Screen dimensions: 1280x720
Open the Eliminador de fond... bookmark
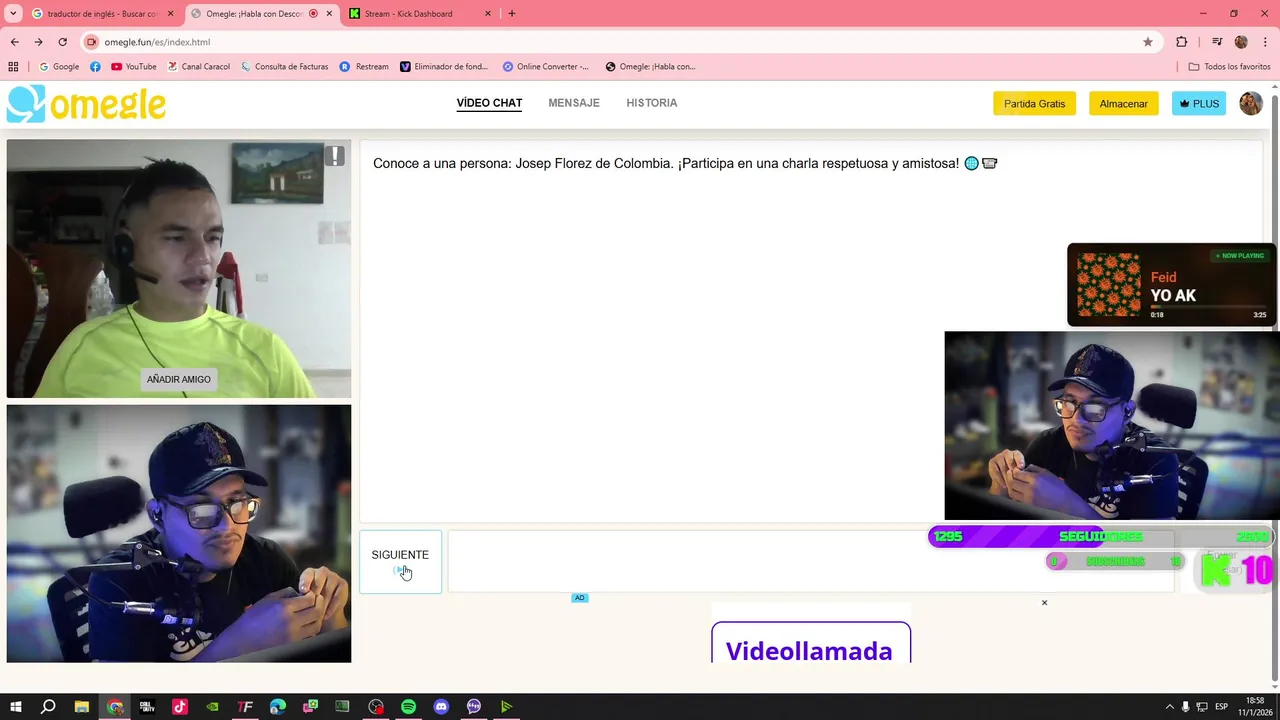coord(444,67)
